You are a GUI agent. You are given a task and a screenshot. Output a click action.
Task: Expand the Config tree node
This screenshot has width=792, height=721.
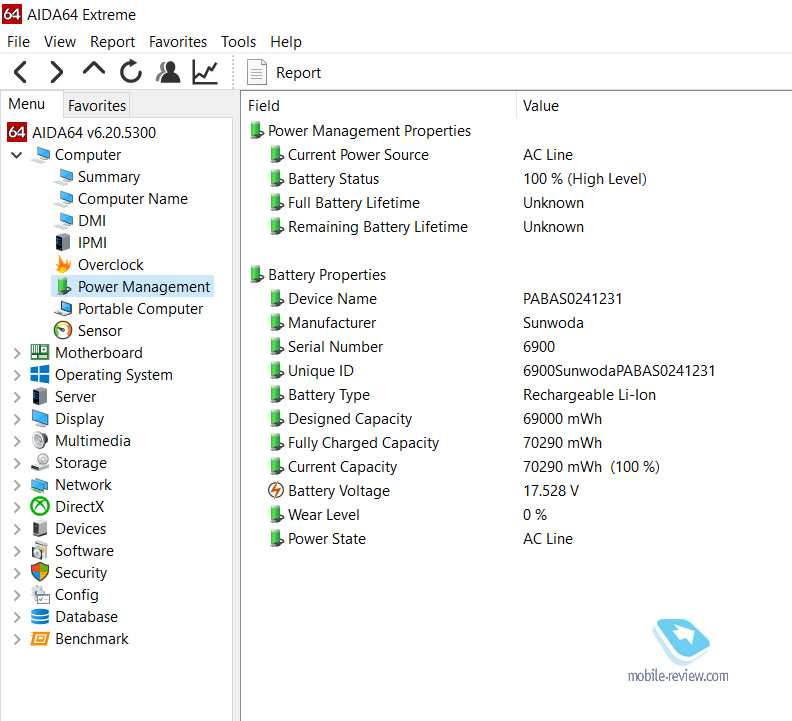[17, 595]
